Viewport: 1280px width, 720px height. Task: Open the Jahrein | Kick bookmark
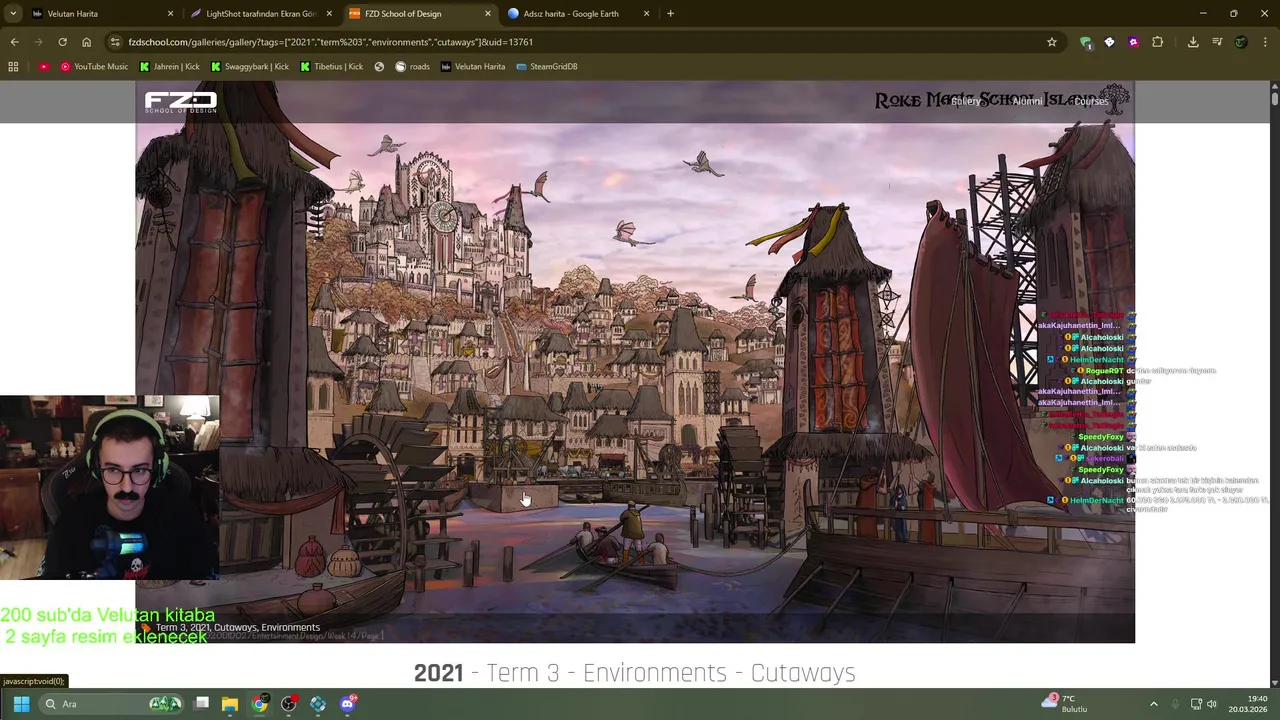pos(172,66)
